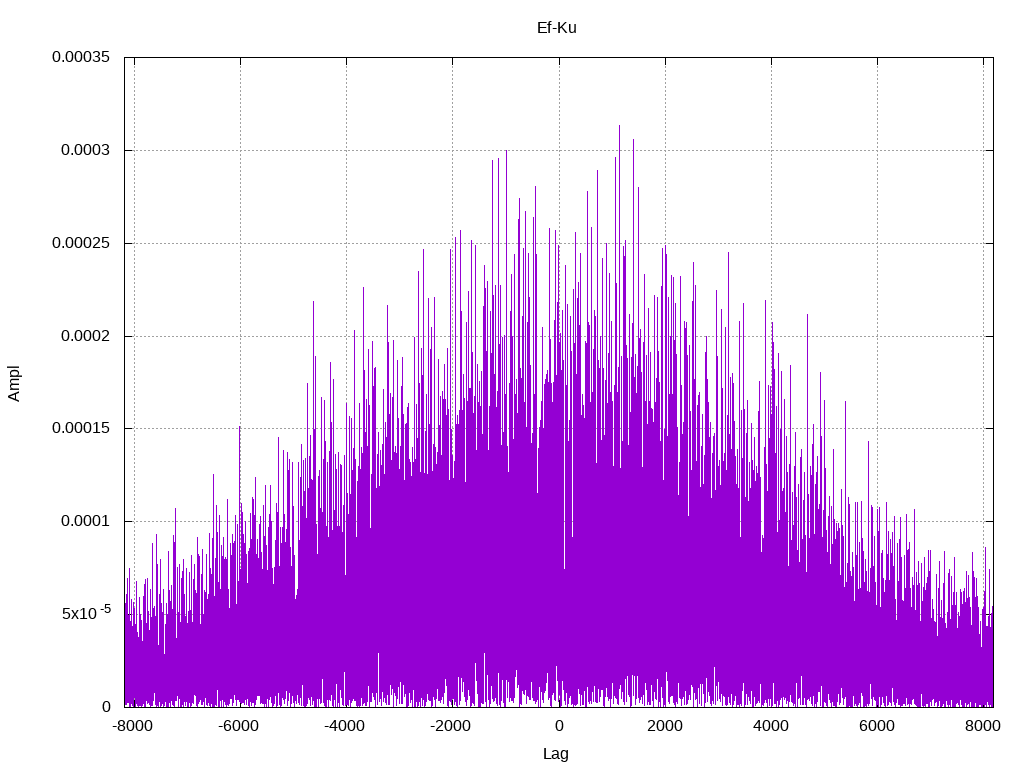Viewport: 1024px width, 768px height.
Task: Click the y-axis value 0.0002
Action: 86,336
